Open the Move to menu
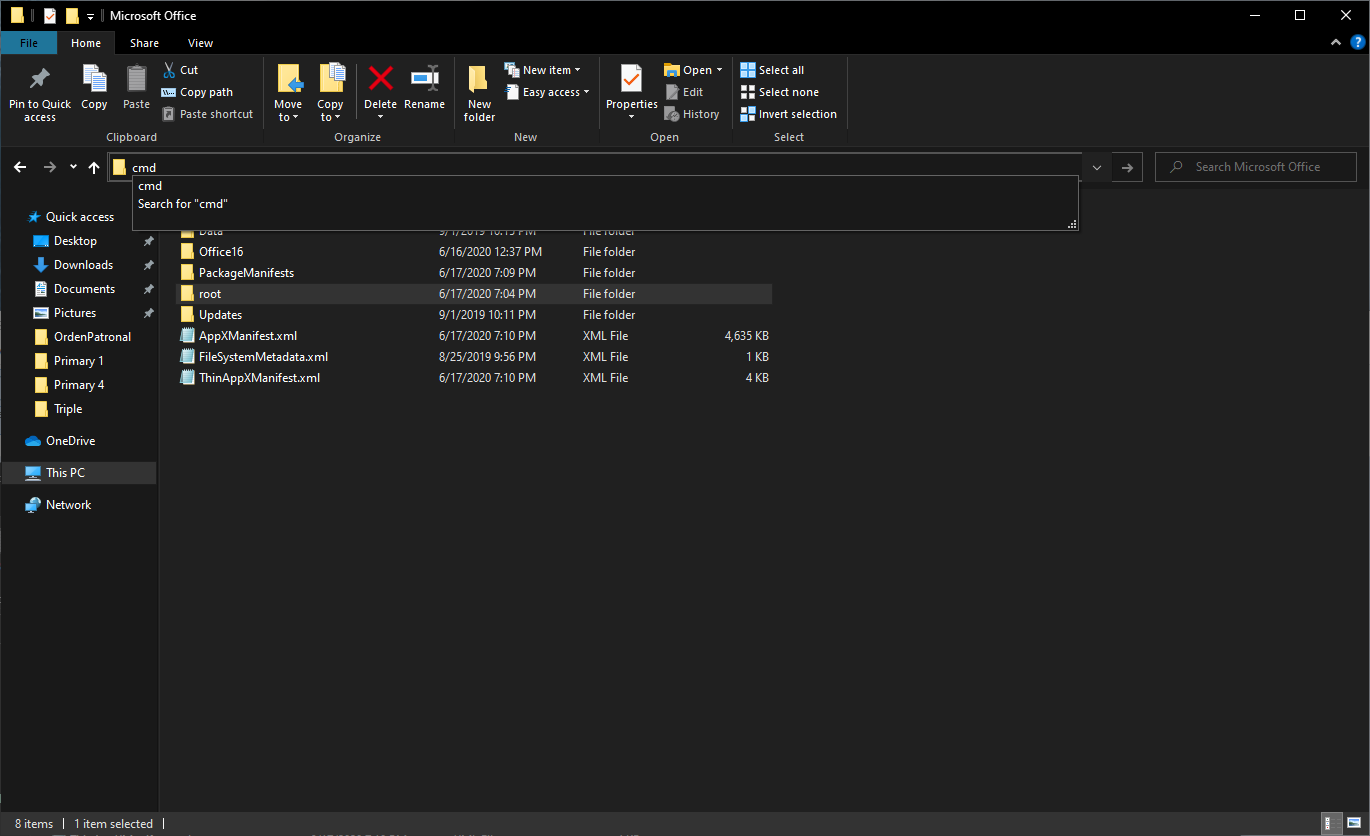The height and width of the screenshot is (836, 1370). (288, 93)
